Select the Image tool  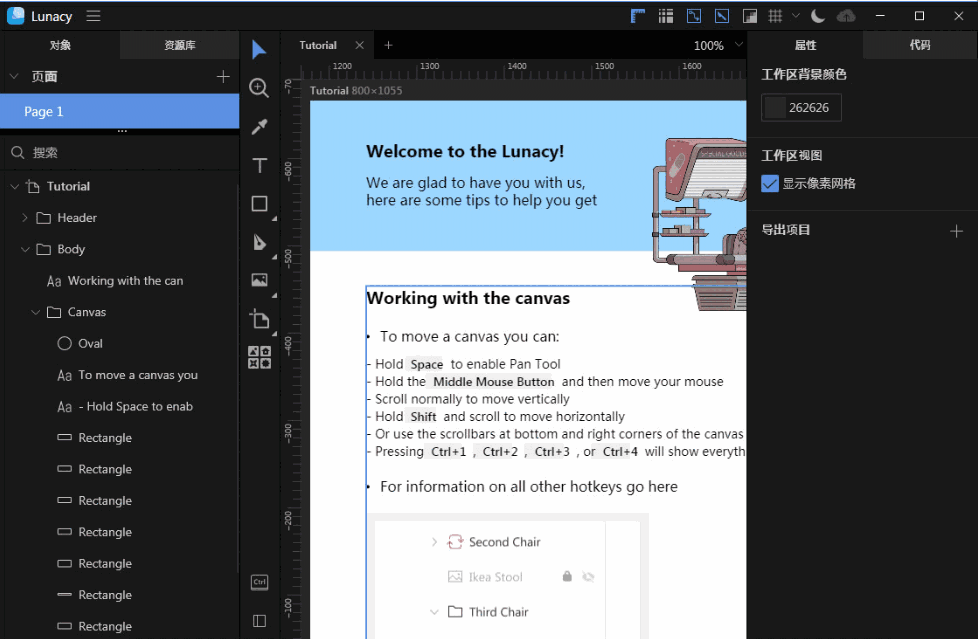259,280
